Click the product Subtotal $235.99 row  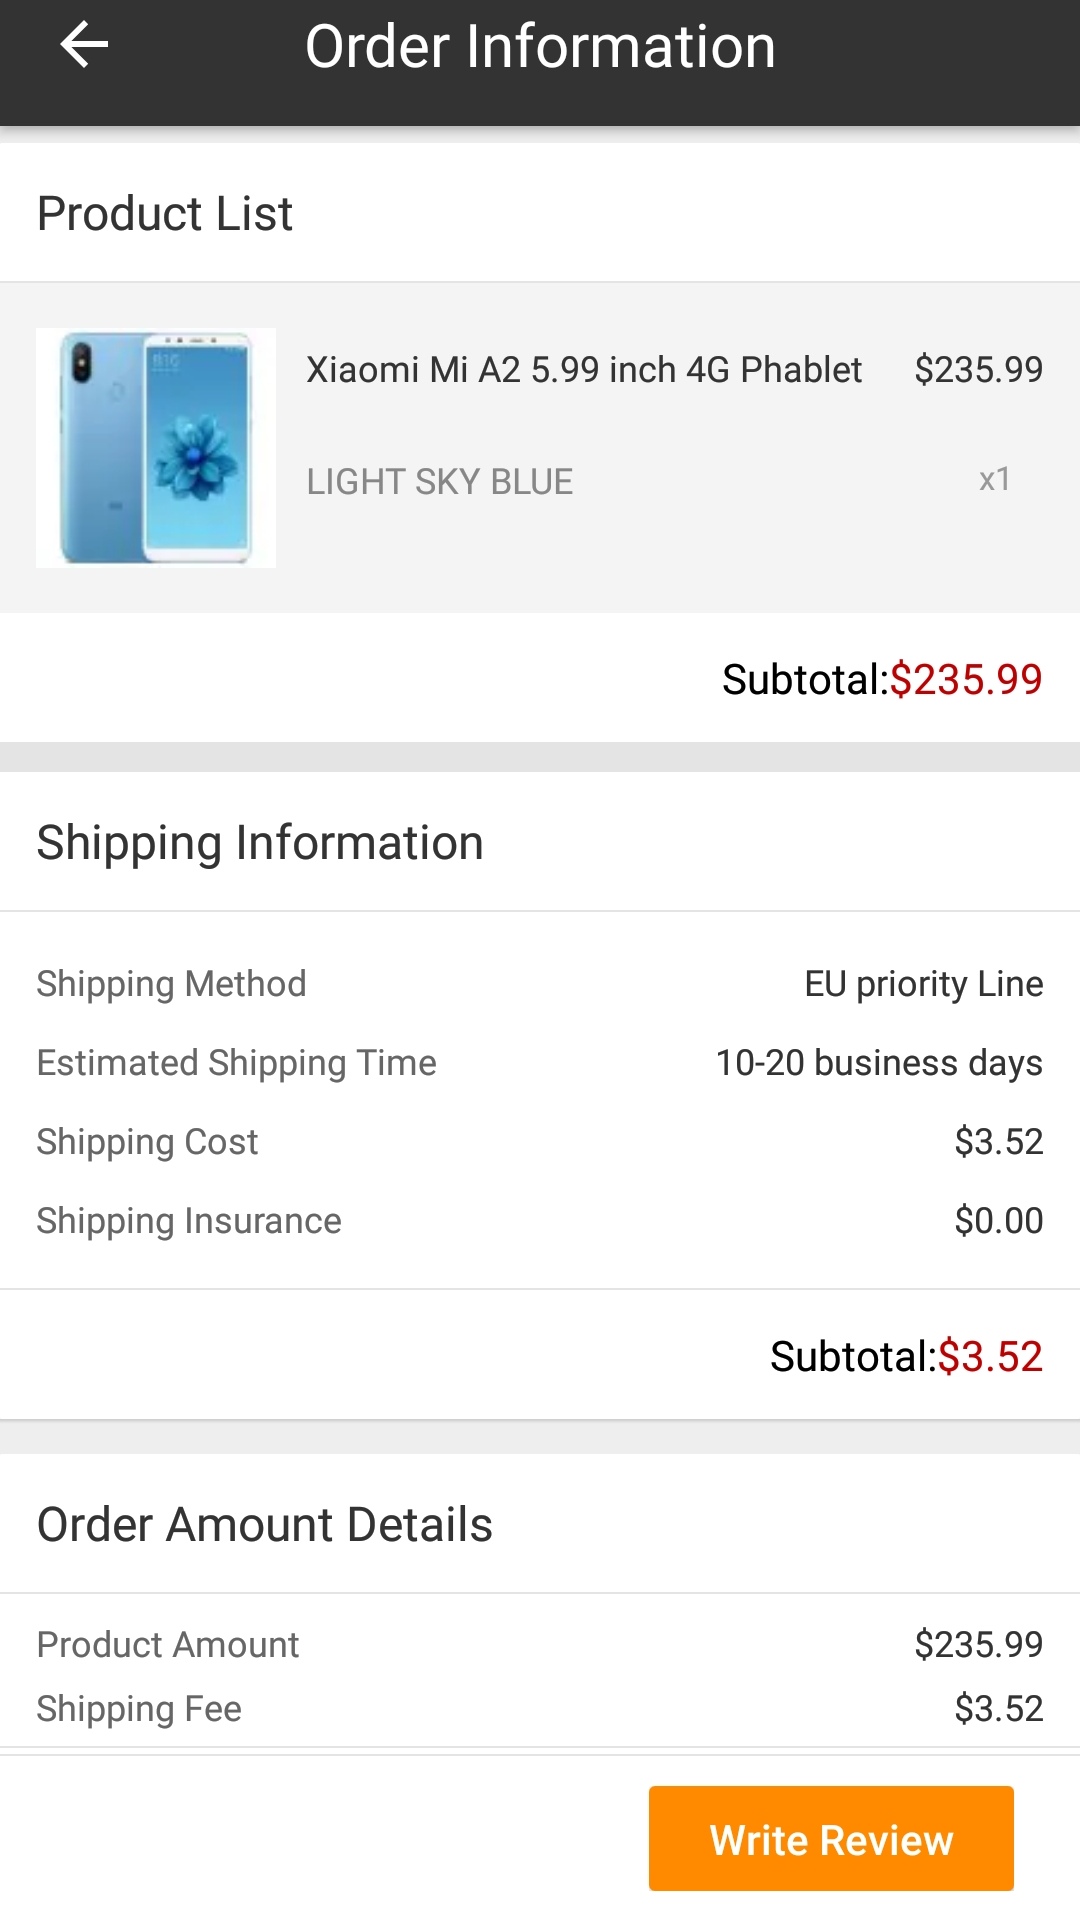(x=882, y=680)
